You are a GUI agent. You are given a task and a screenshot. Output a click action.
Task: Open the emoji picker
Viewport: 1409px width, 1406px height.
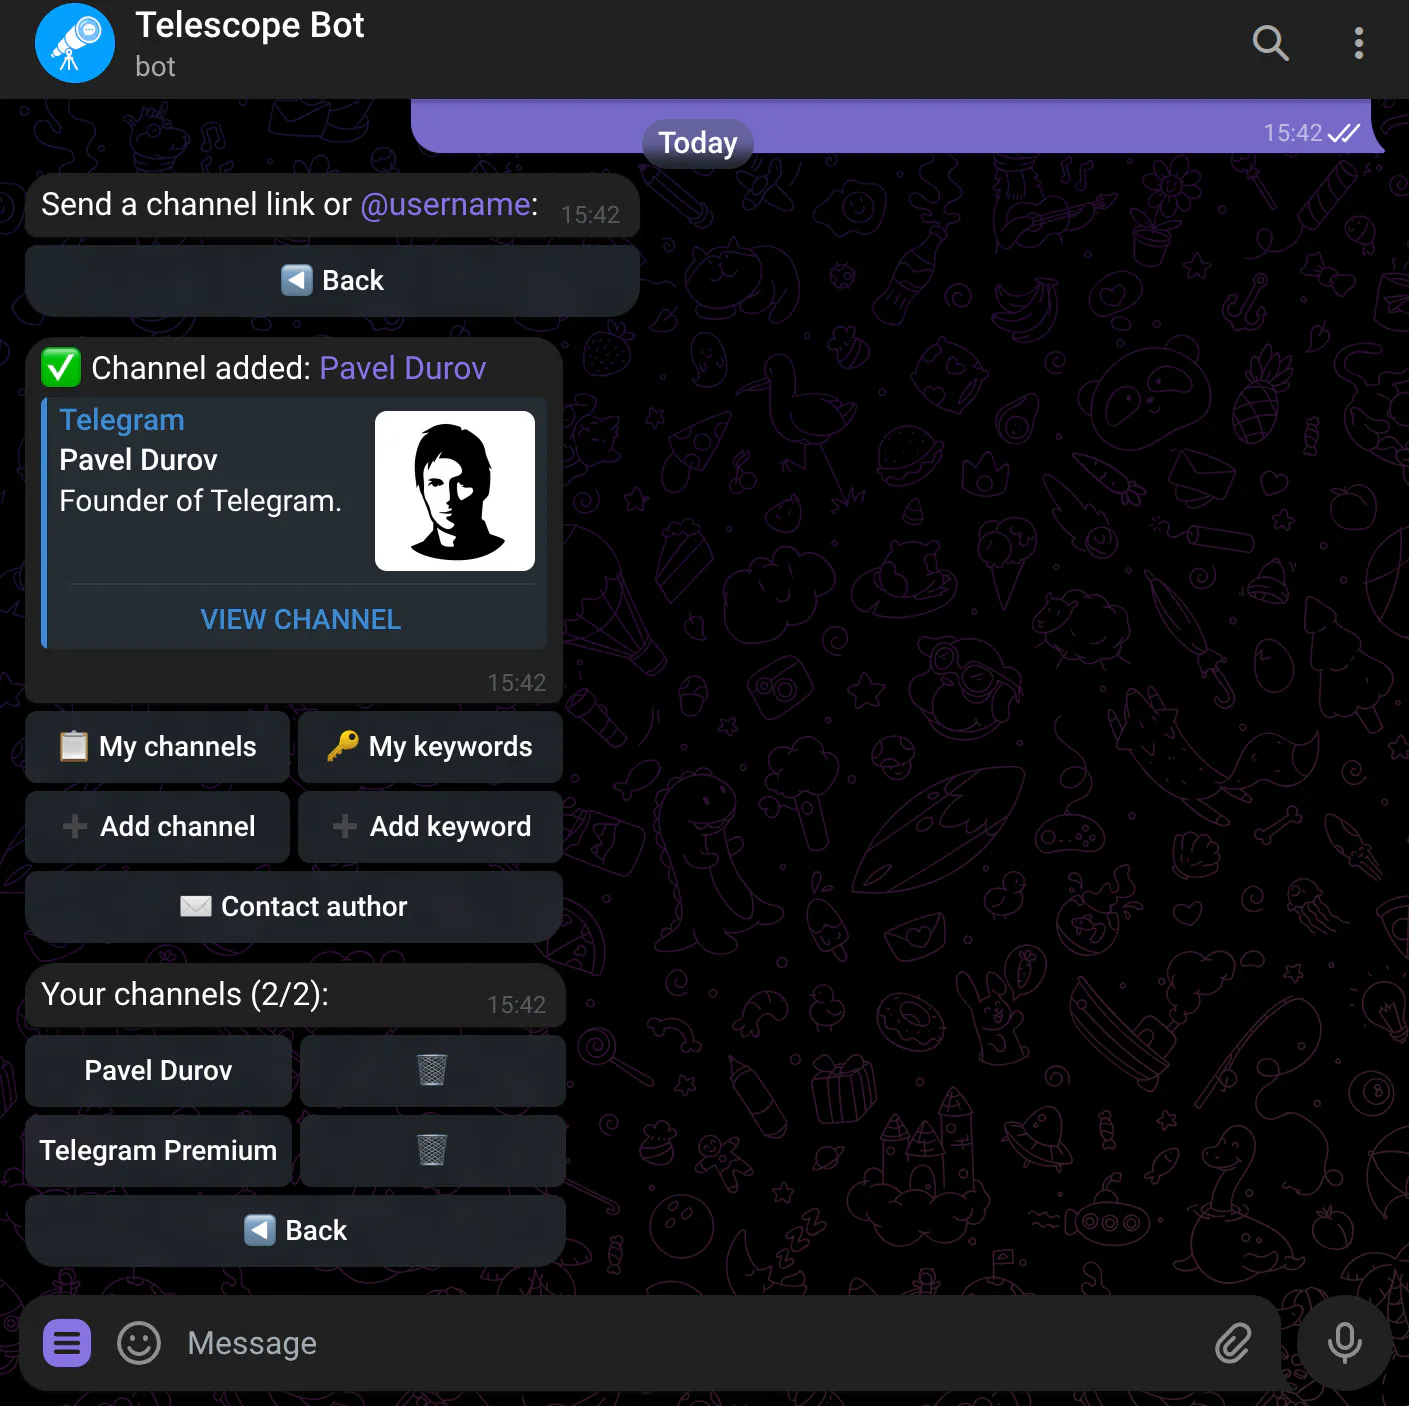coord(139,1343)
